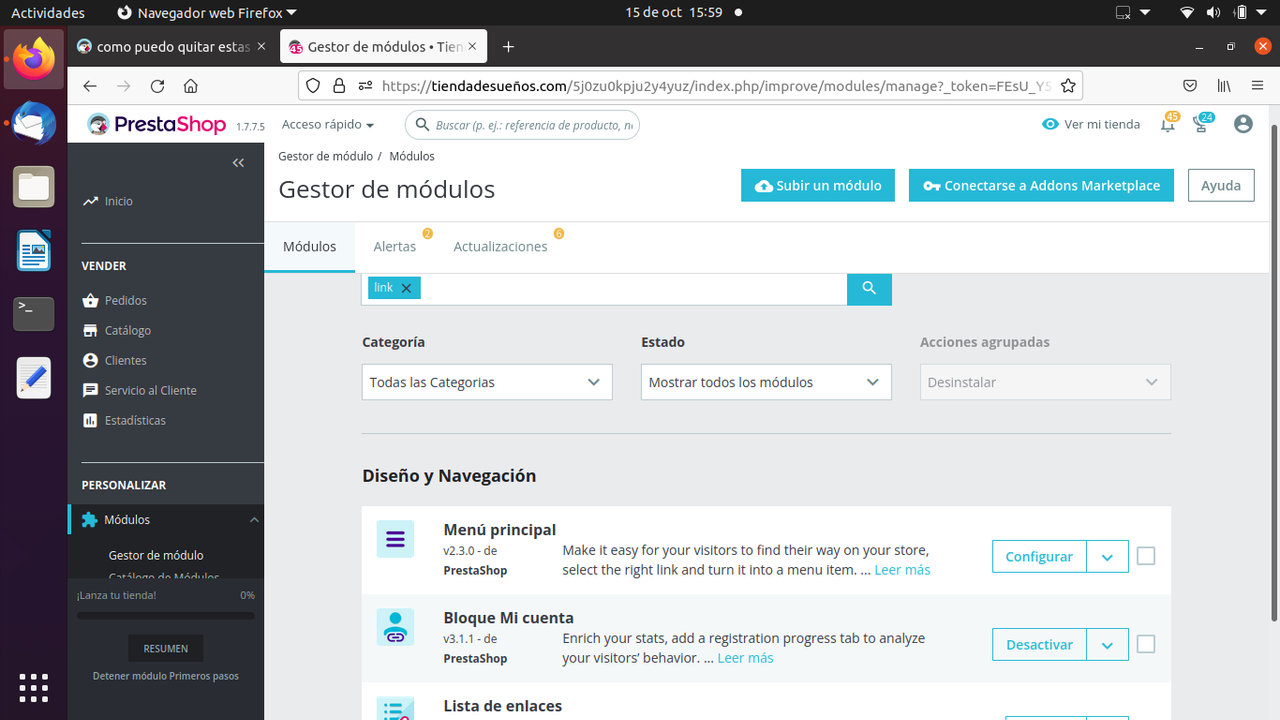Image resolution: width=1280 pixels, height=720 pixels.
Task: Select the Bloque Mi cuenta module checkbox
Action: coord(1146,644)
